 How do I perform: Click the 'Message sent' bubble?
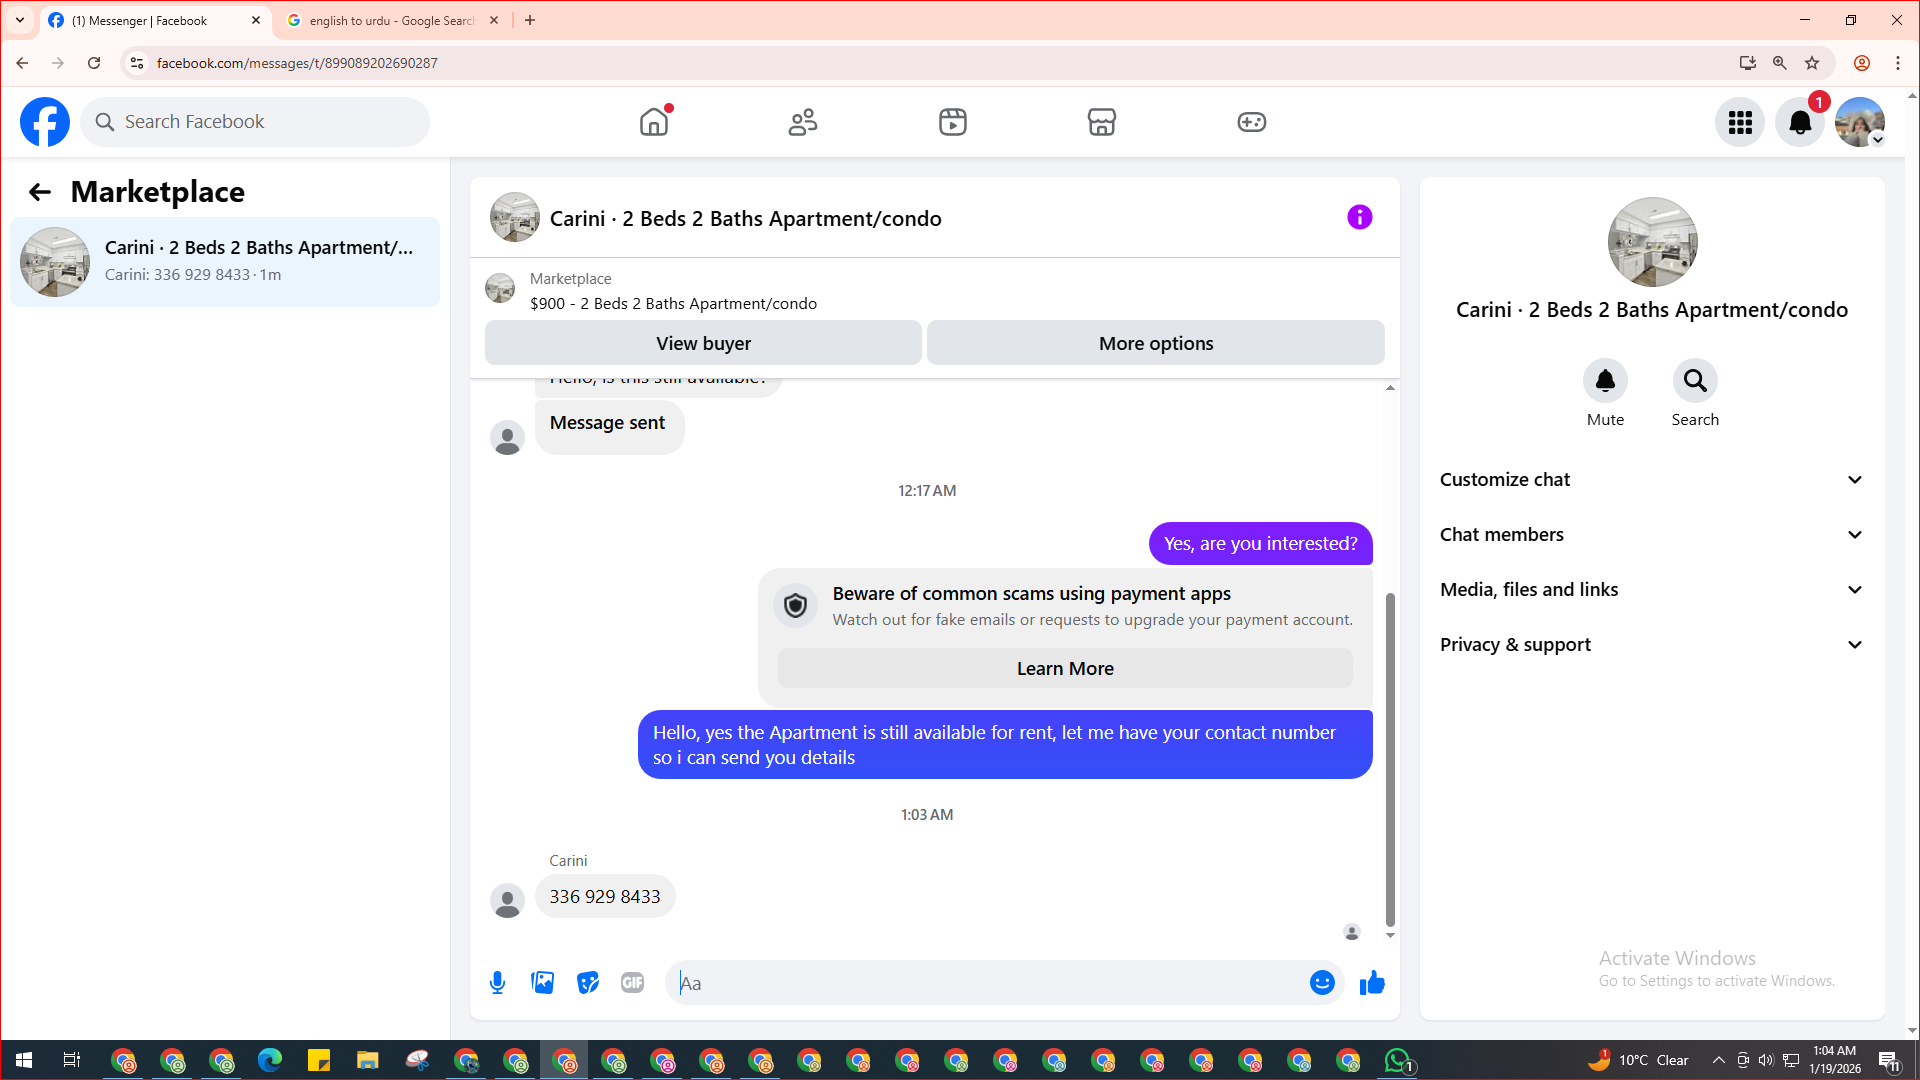point(609,427)
